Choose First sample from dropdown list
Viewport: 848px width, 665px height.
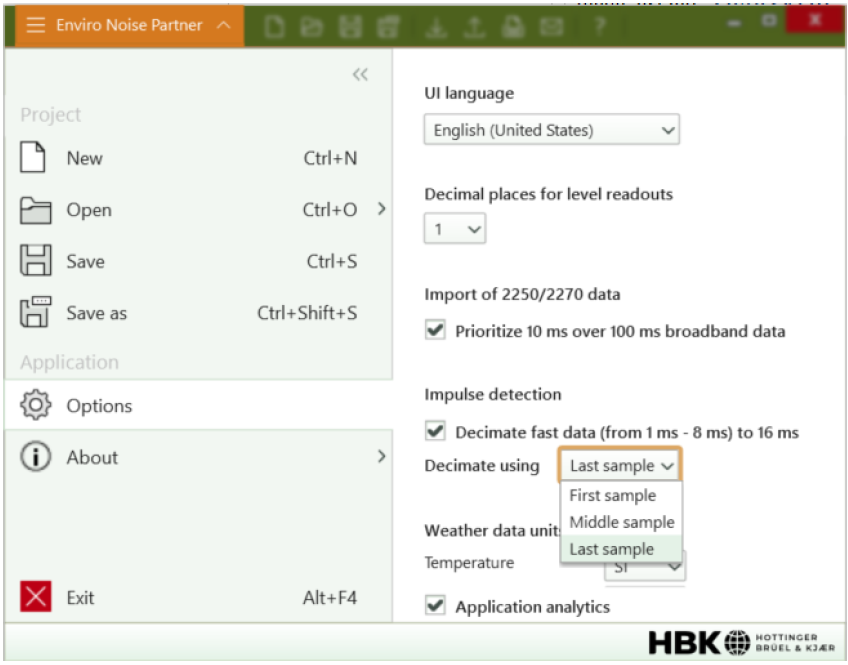click(x=613, y=495)
